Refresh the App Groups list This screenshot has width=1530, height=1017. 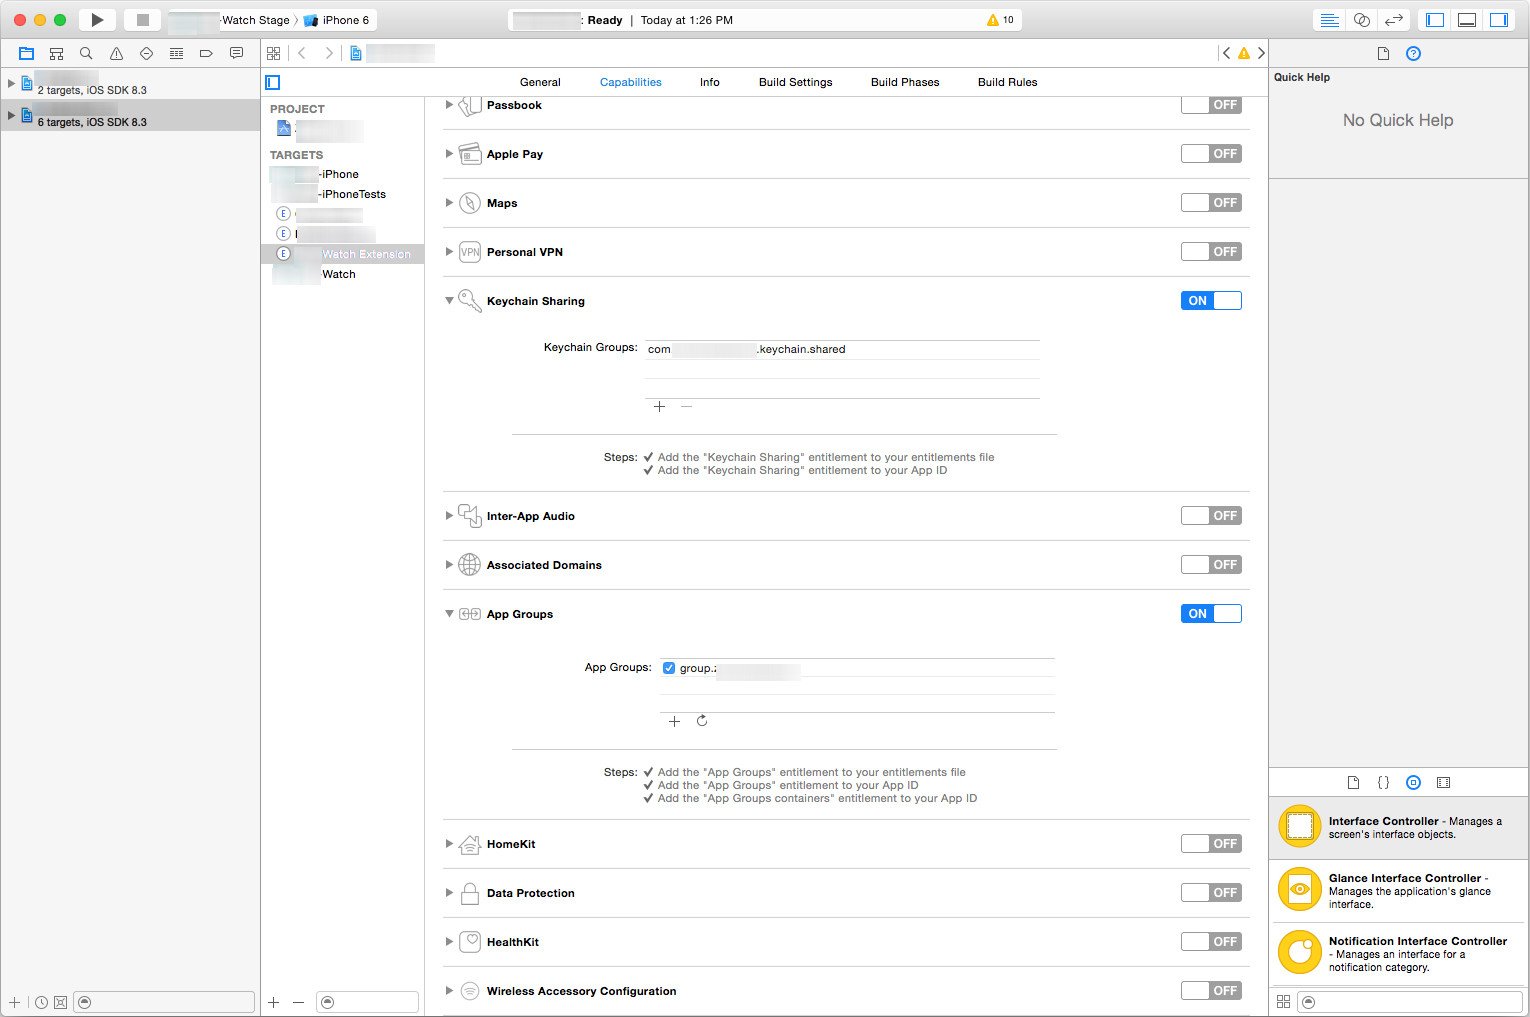click(702, 721)
